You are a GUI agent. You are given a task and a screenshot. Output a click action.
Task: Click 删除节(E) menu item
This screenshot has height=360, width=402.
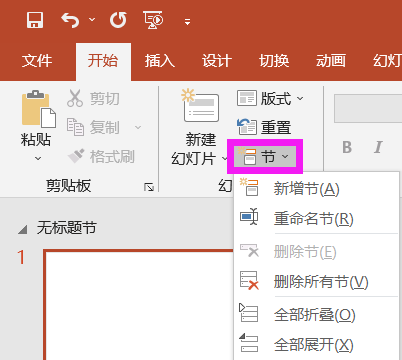point(317,252)
